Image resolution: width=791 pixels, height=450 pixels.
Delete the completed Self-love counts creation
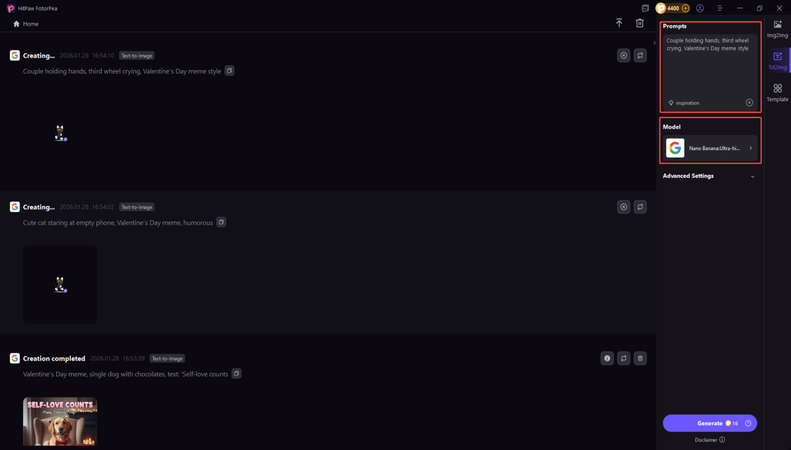pos(640,358)
